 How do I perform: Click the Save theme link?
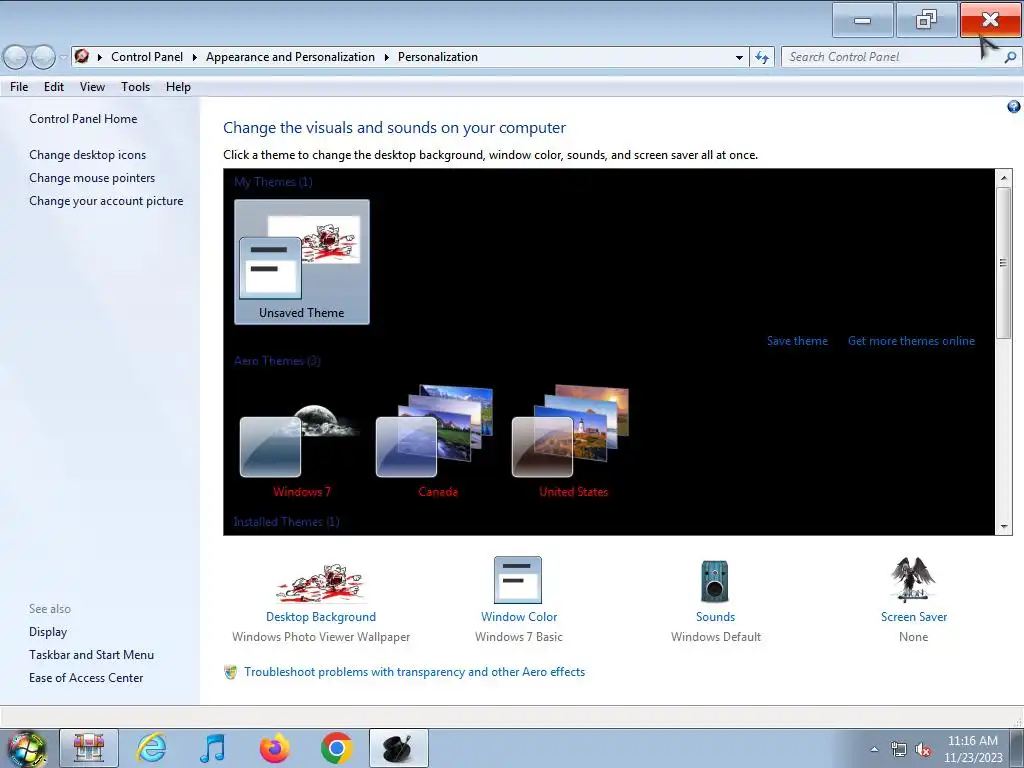(797, 341)
